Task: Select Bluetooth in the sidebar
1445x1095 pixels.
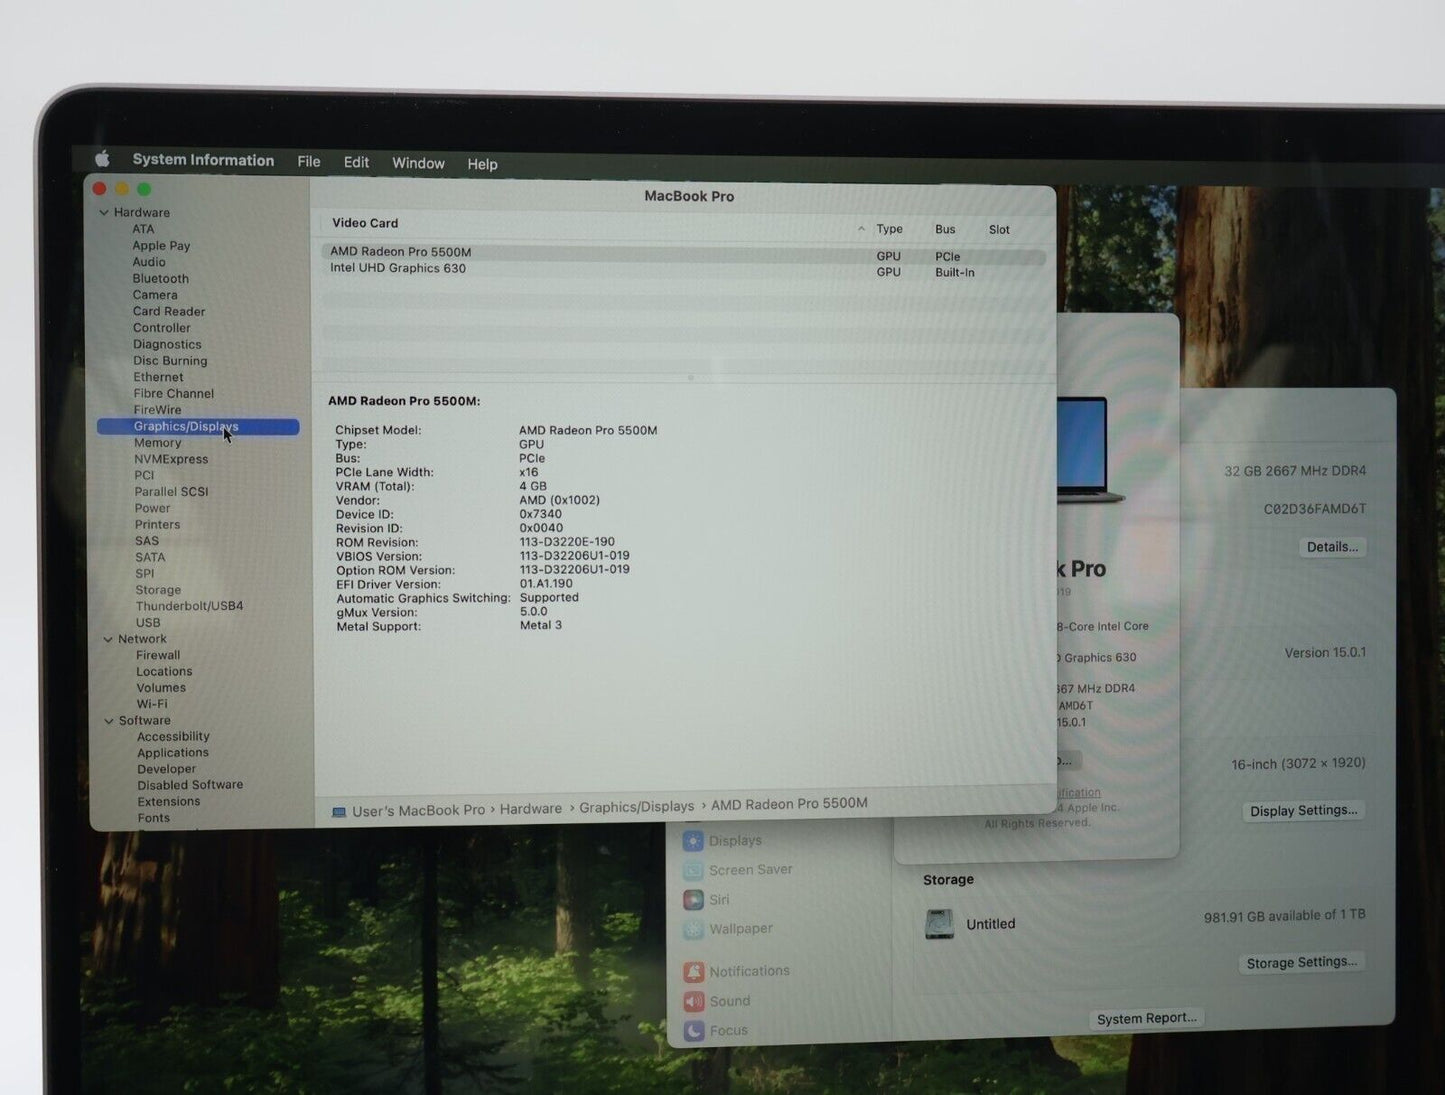Action: (160, 279)
